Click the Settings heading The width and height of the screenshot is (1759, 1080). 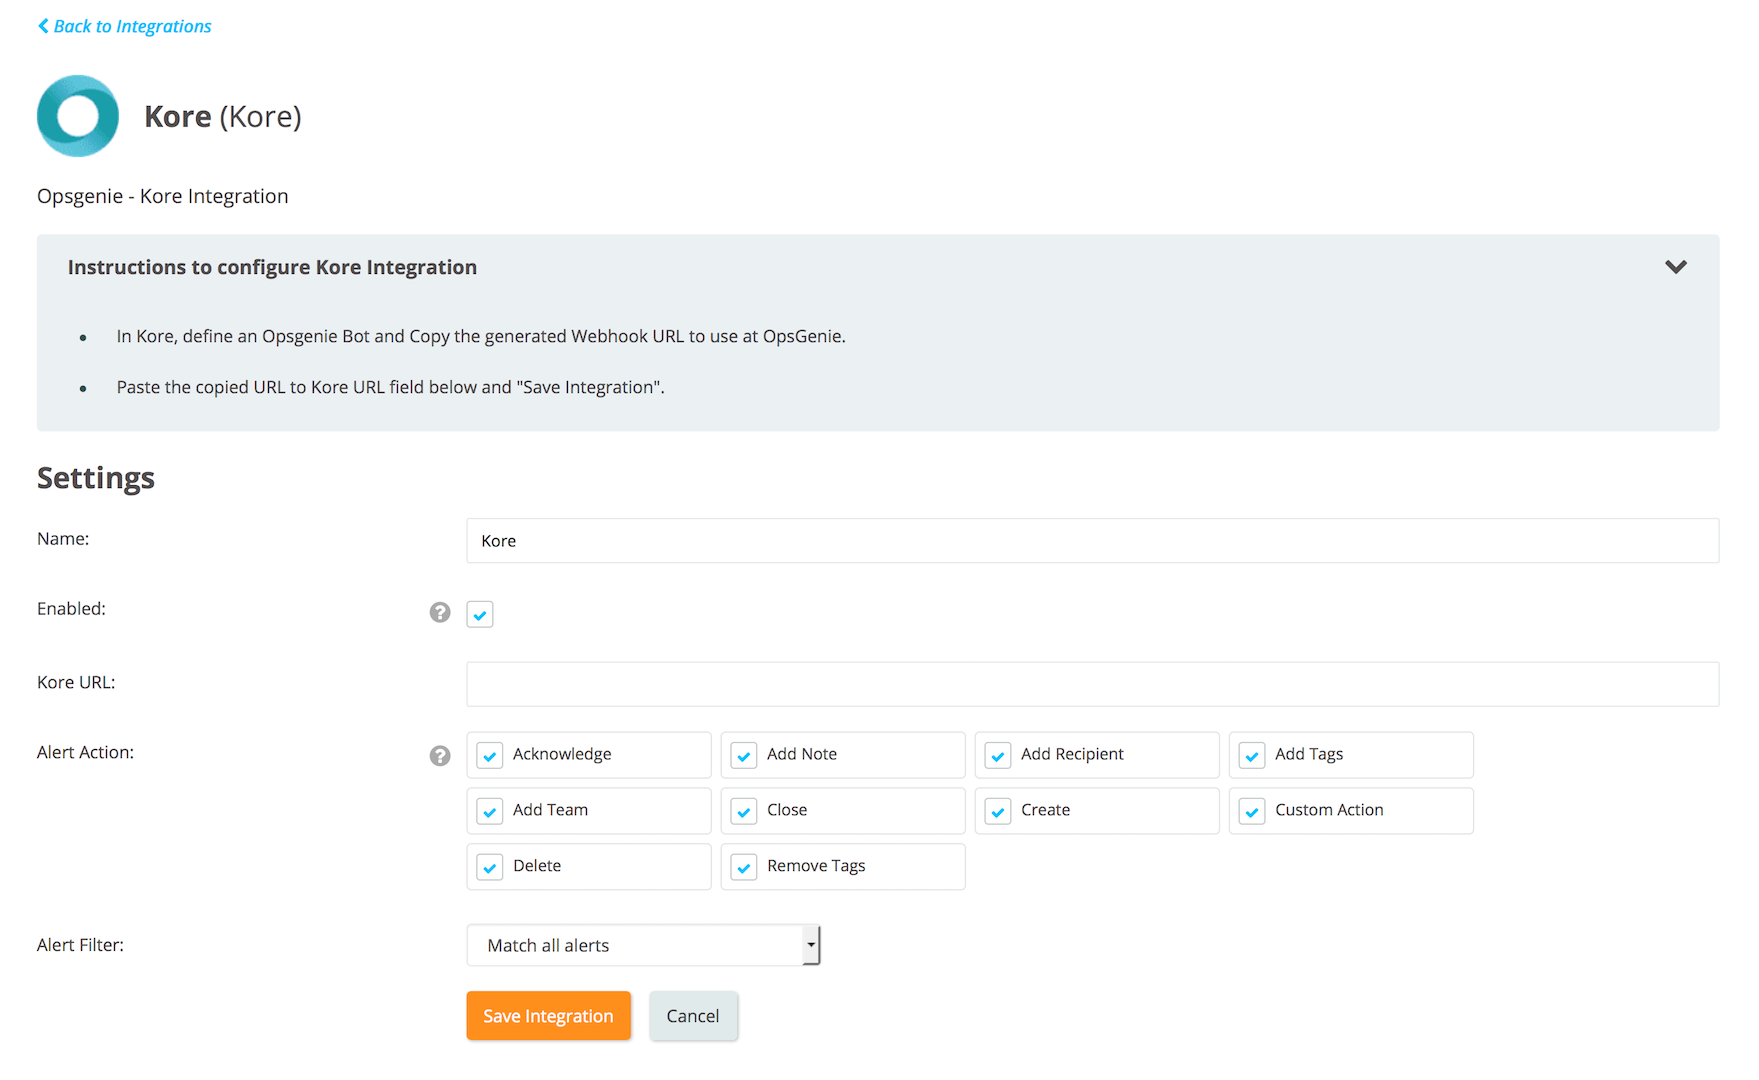pos(96,478)
